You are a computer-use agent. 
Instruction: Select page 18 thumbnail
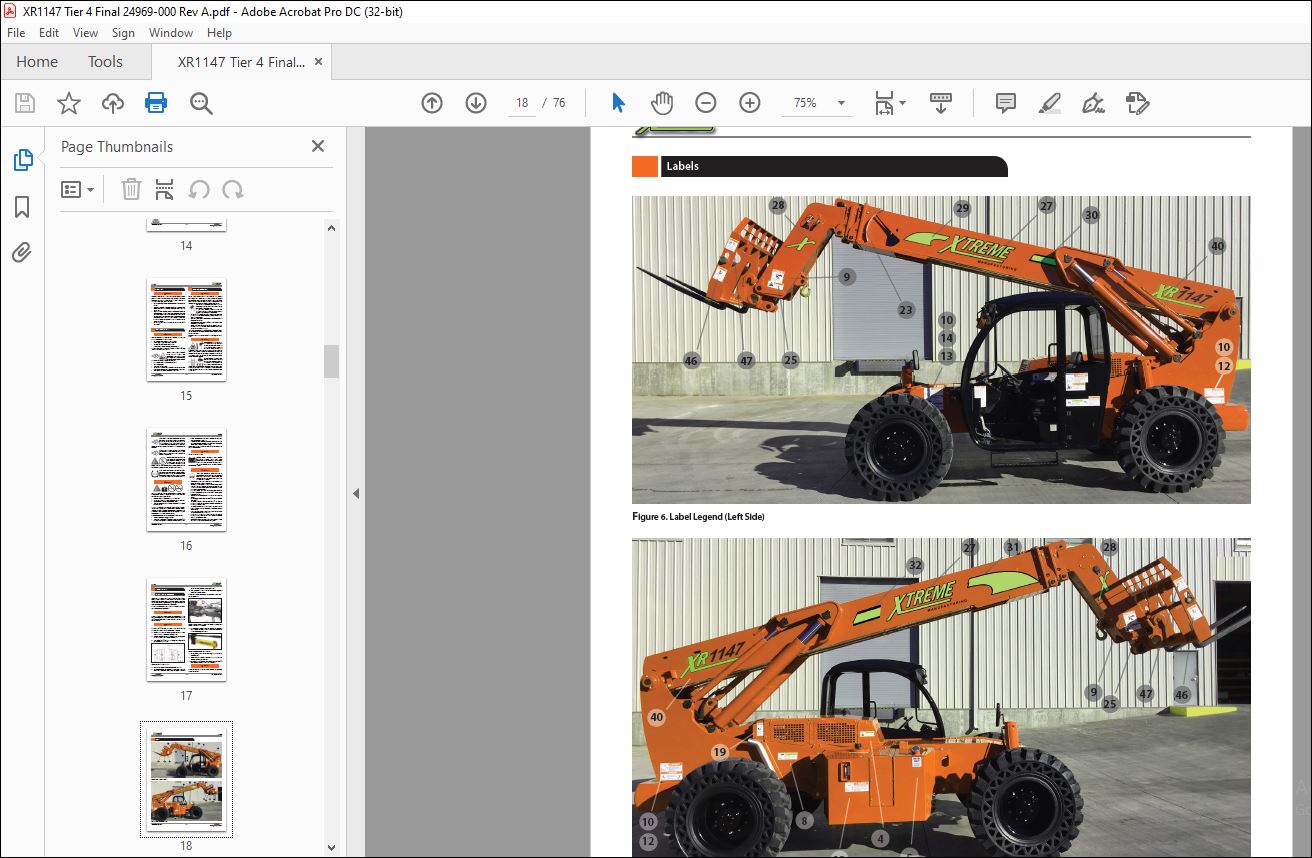click(x=186, y=779)
